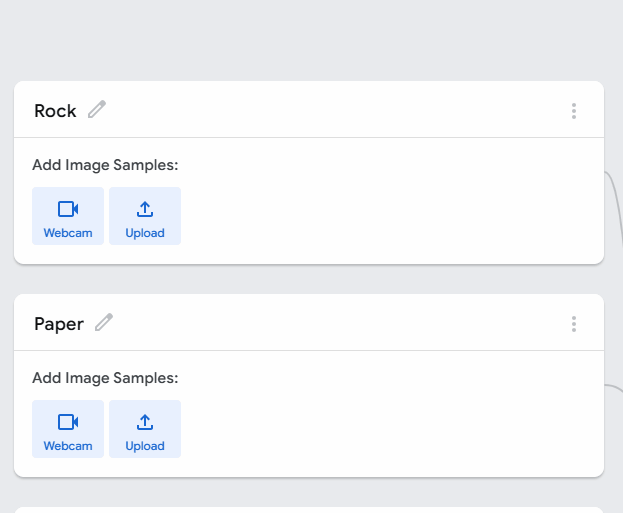Click "Add Image Samples:" label in Rock card
The height and width of the screenshot is (513, 623).
(105, 165)
